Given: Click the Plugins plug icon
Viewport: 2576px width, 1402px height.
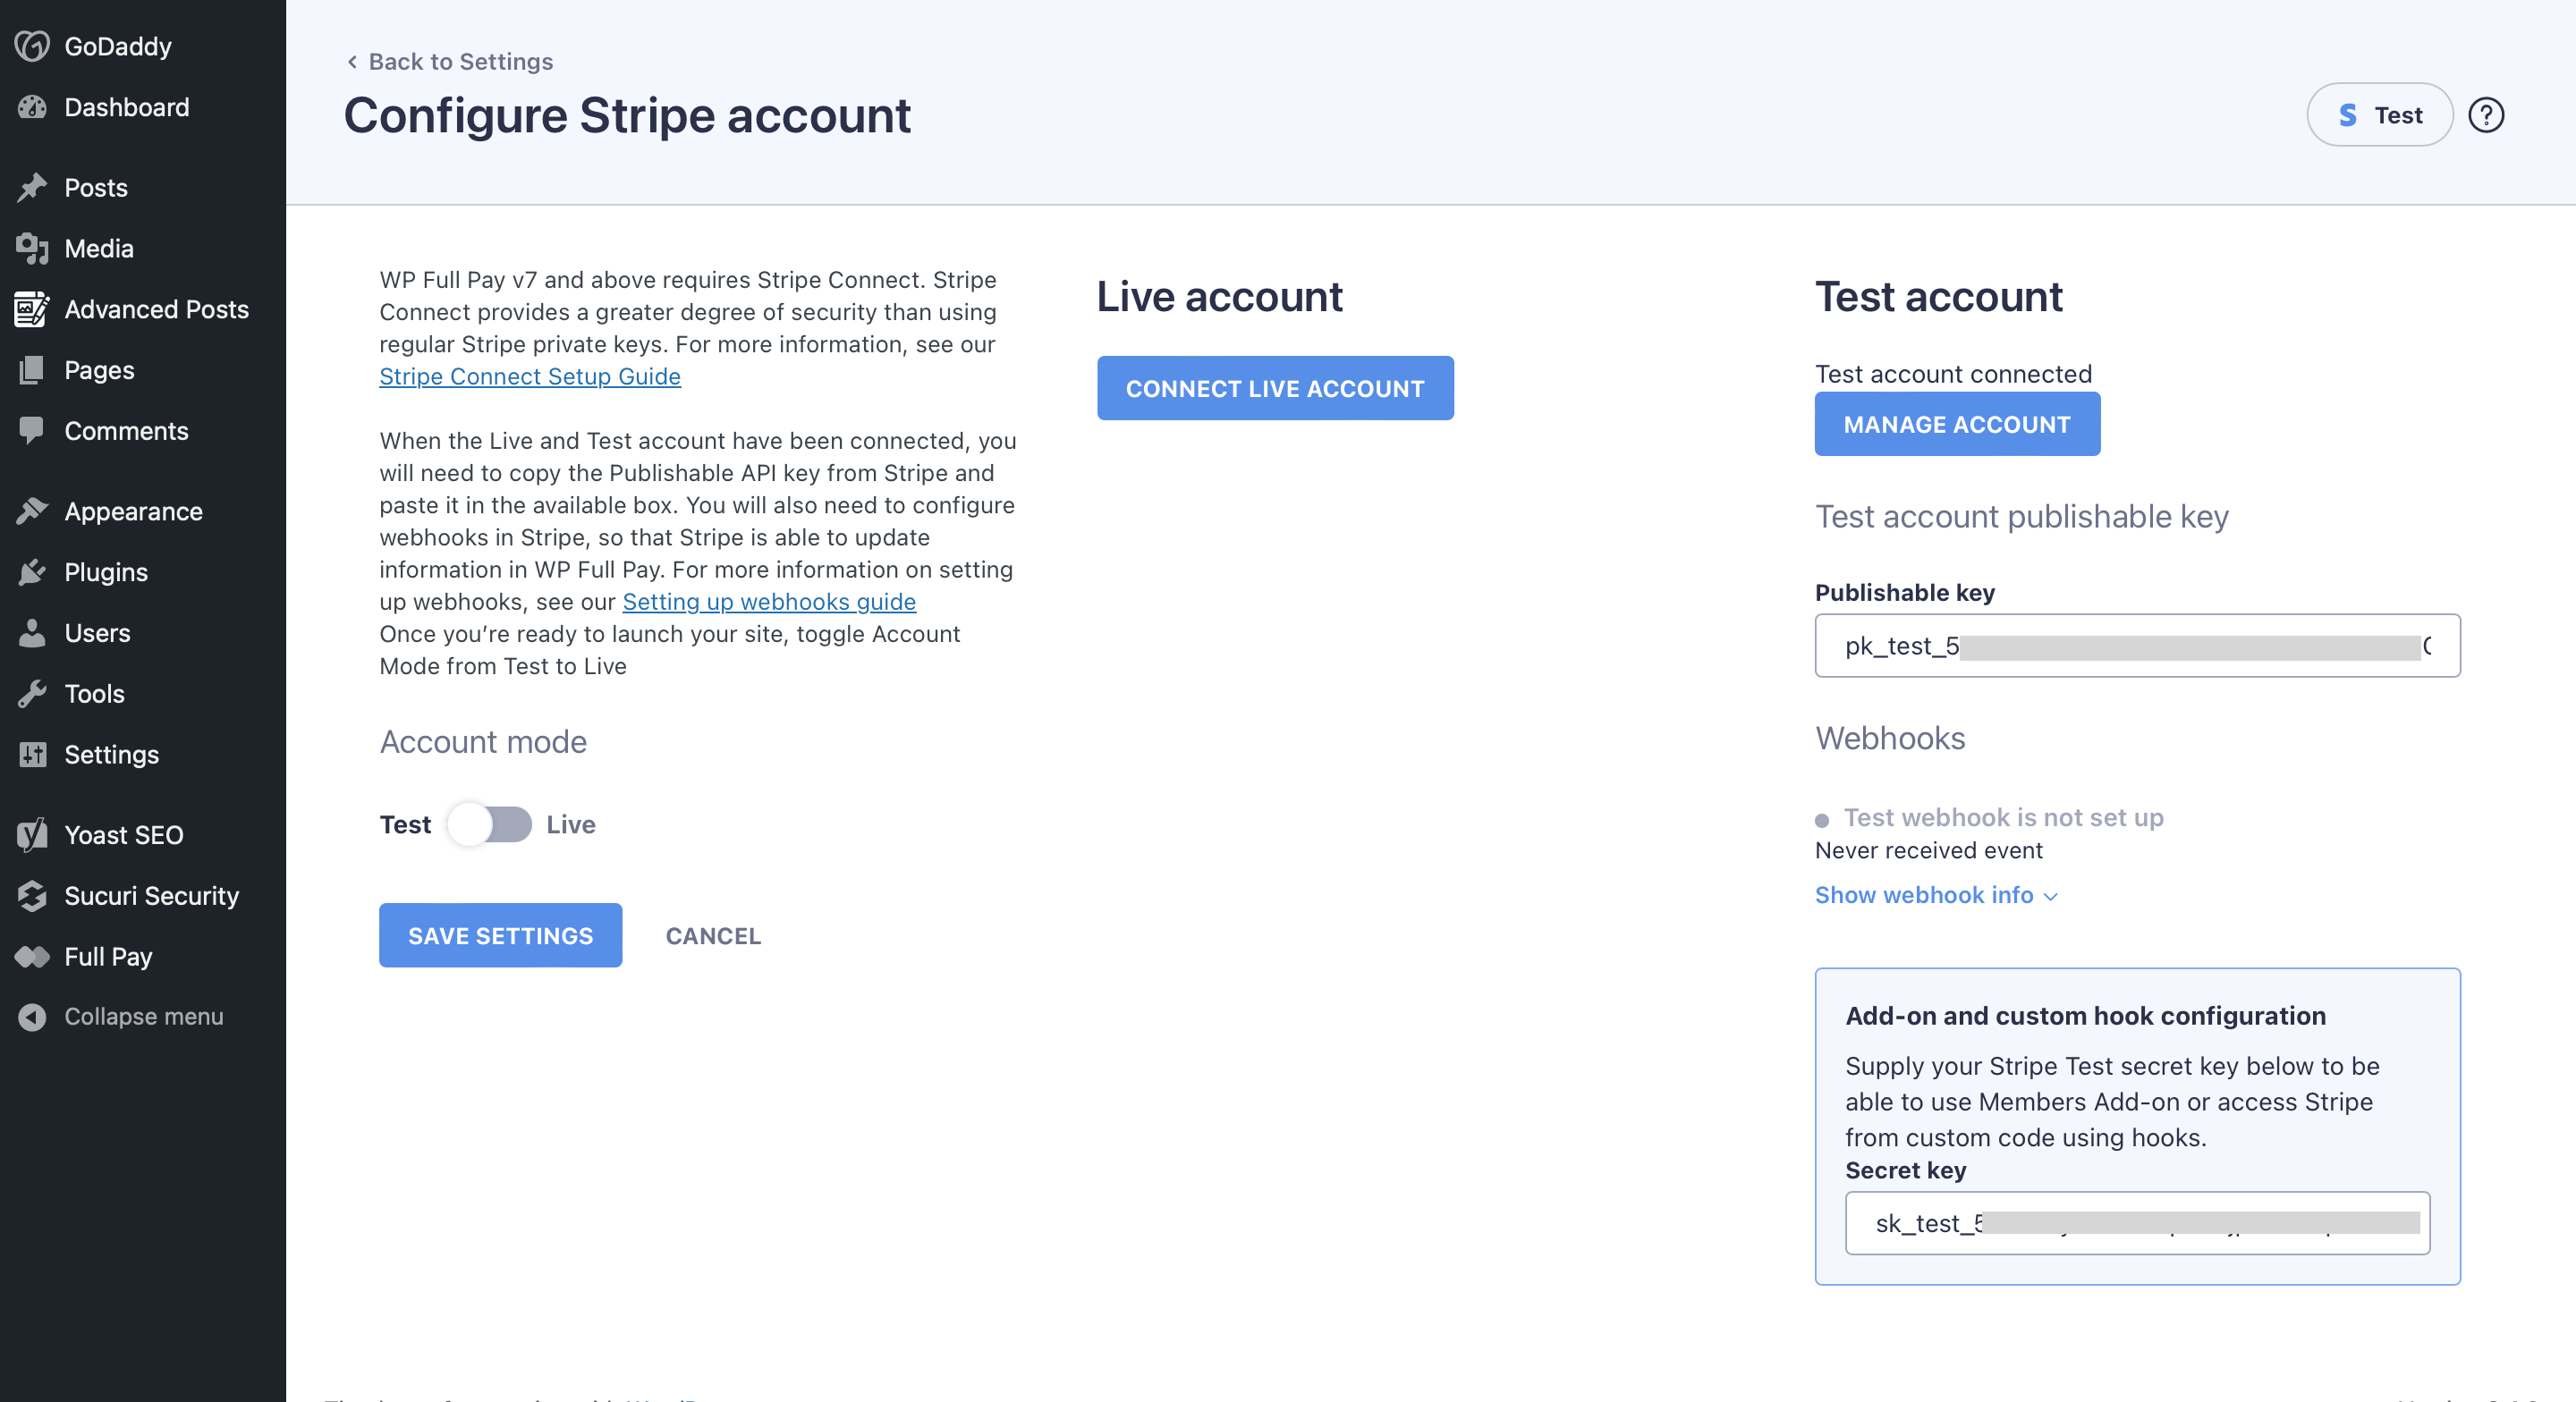Looking at the screenshot, I should click(32, 572).
